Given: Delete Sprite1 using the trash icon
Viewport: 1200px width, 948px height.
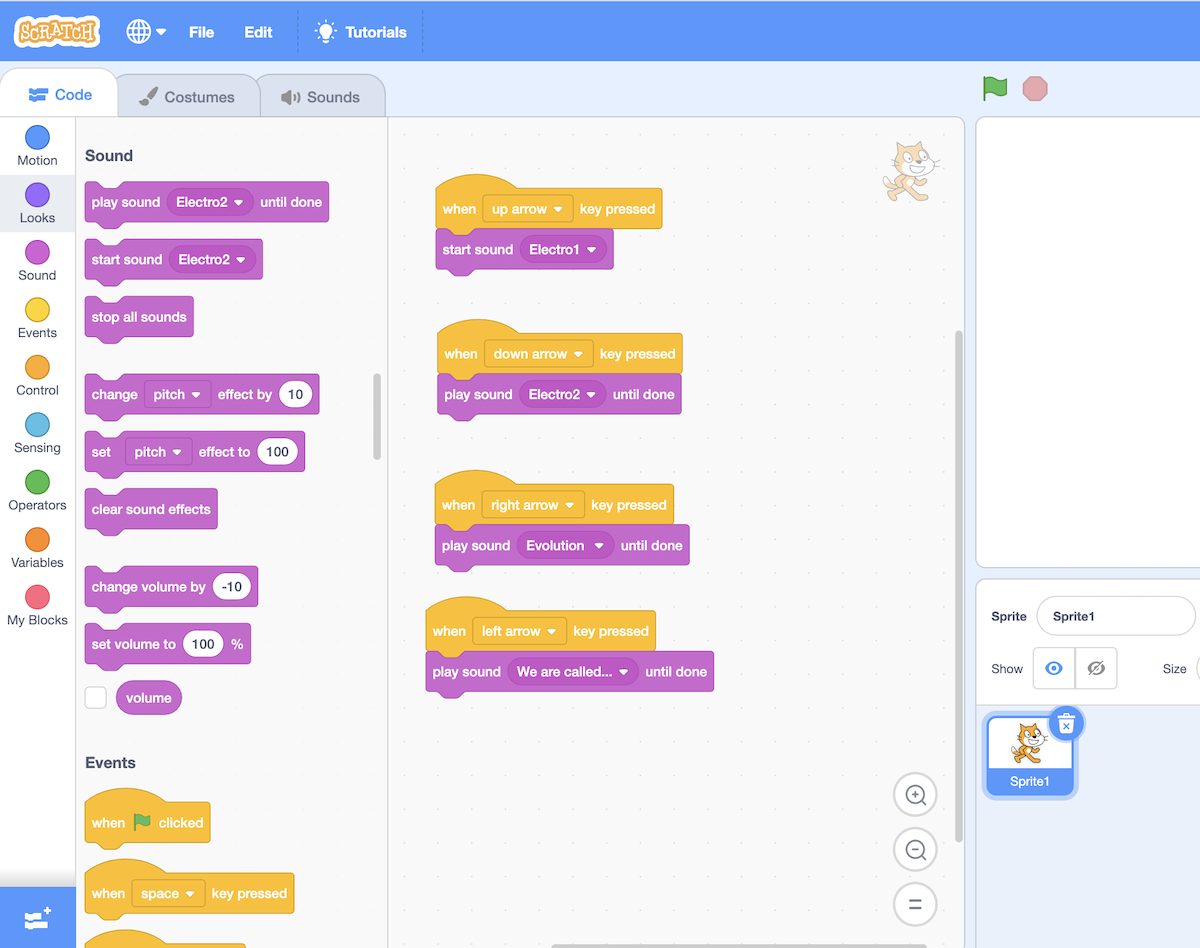Looking at the screenshot, I should 1067,723.
